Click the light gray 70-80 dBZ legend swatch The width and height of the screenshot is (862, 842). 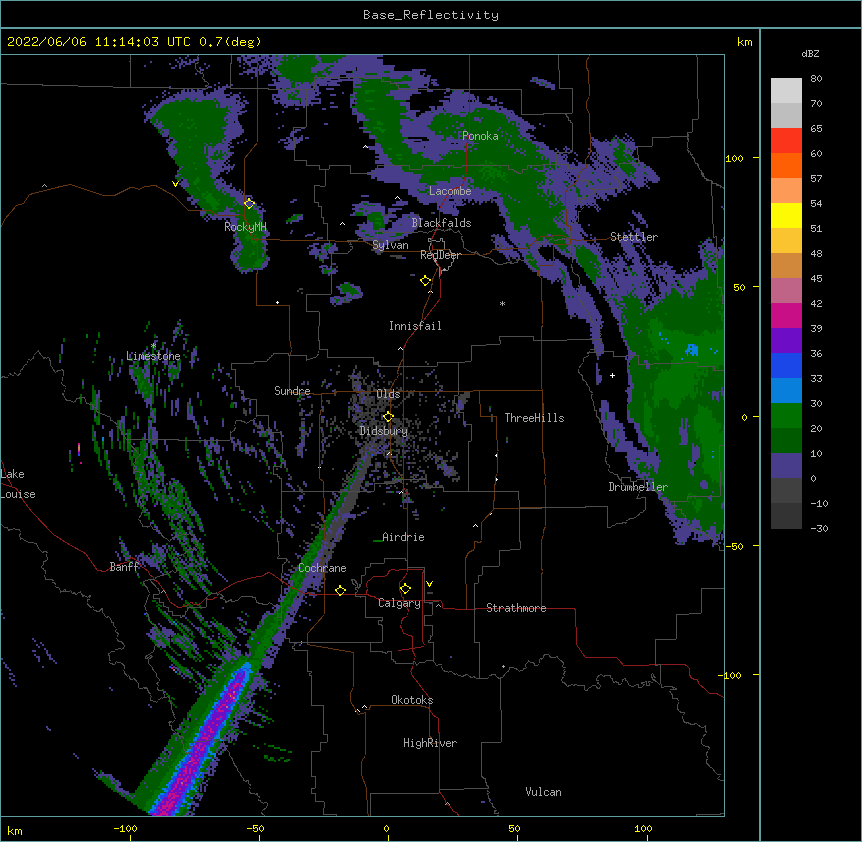pyautogui.click(x=786, y=91)
